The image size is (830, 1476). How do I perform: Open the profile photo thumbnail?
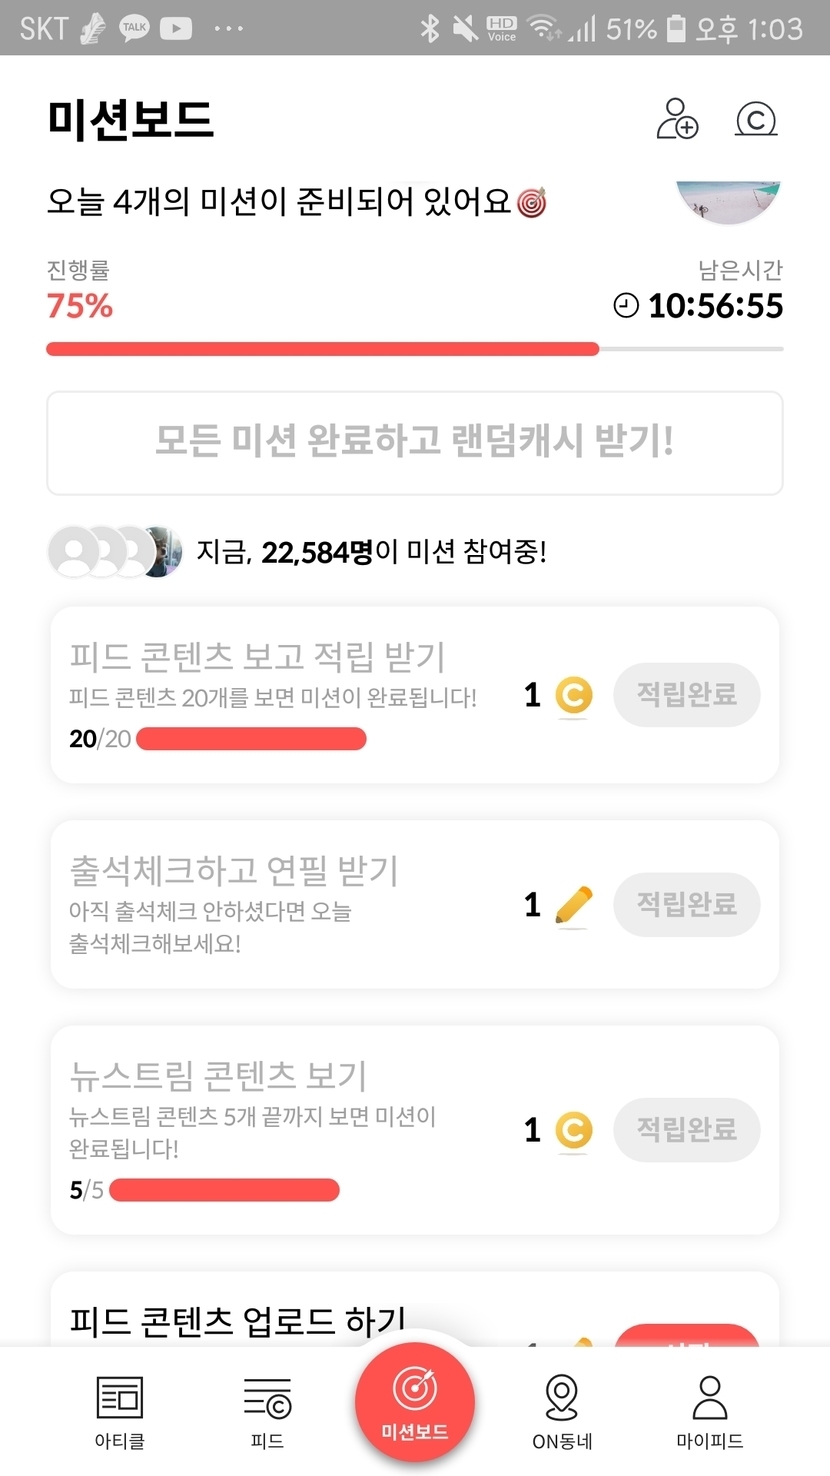[x=728, y=202]
